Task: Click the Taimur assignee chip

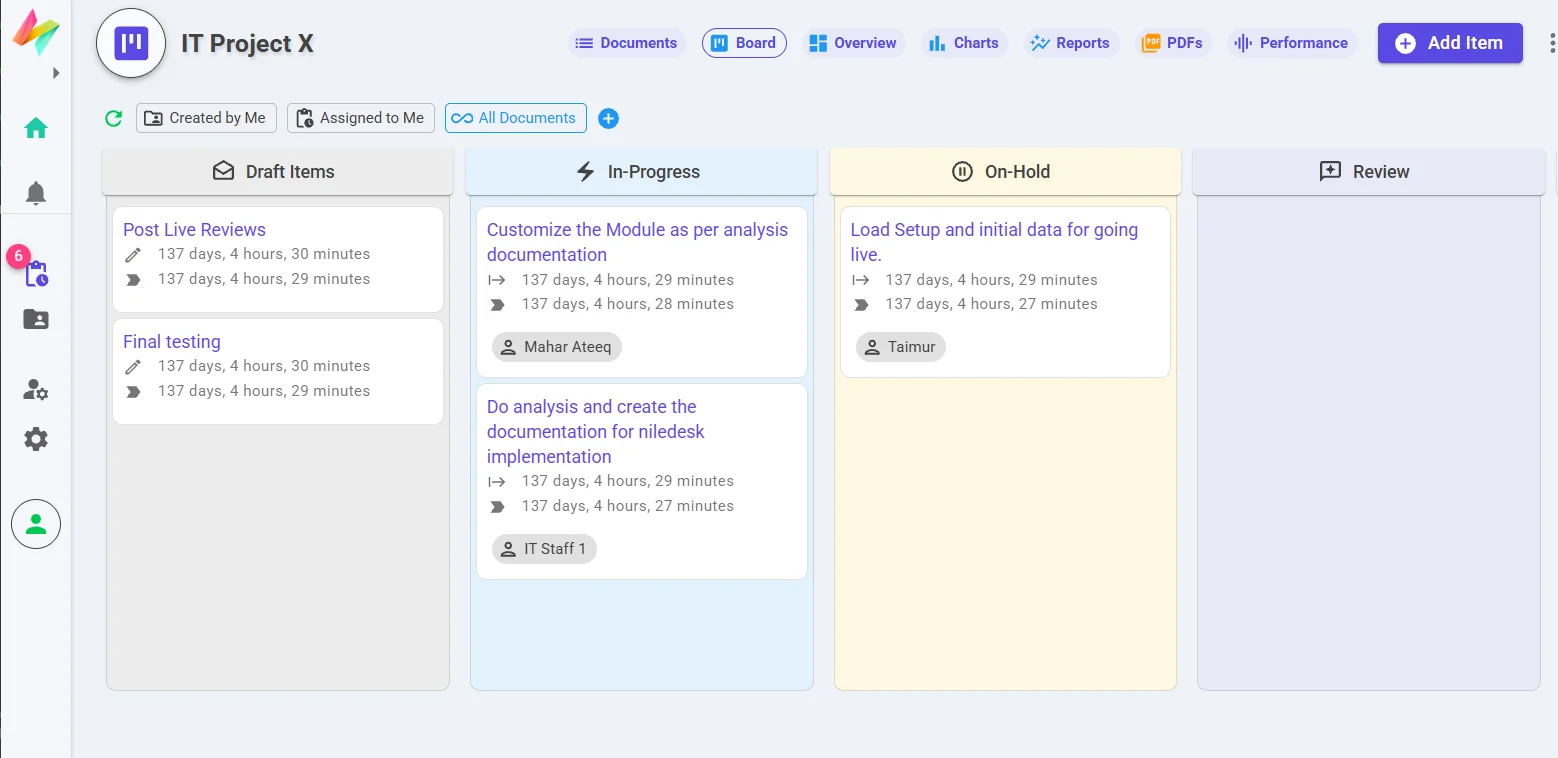Action: click(x=901, y=347)
